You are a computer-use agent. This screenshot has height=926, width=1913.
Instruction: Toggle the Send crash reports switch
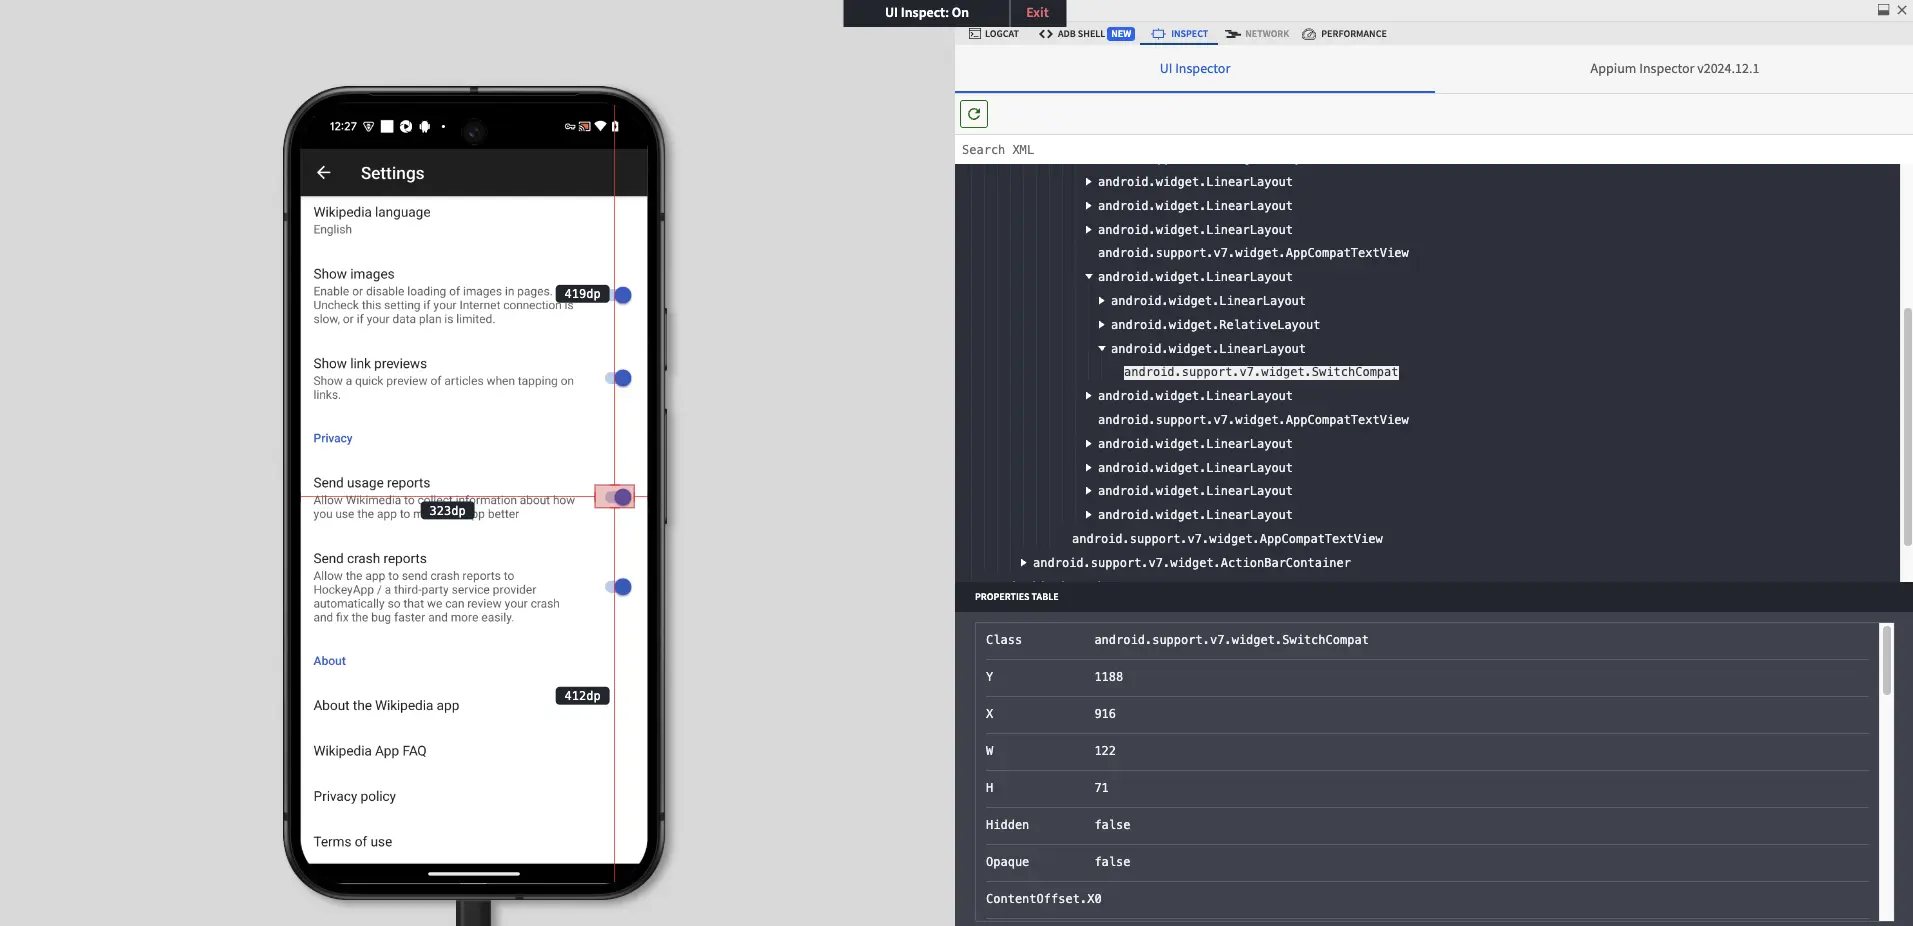[619, 587]
